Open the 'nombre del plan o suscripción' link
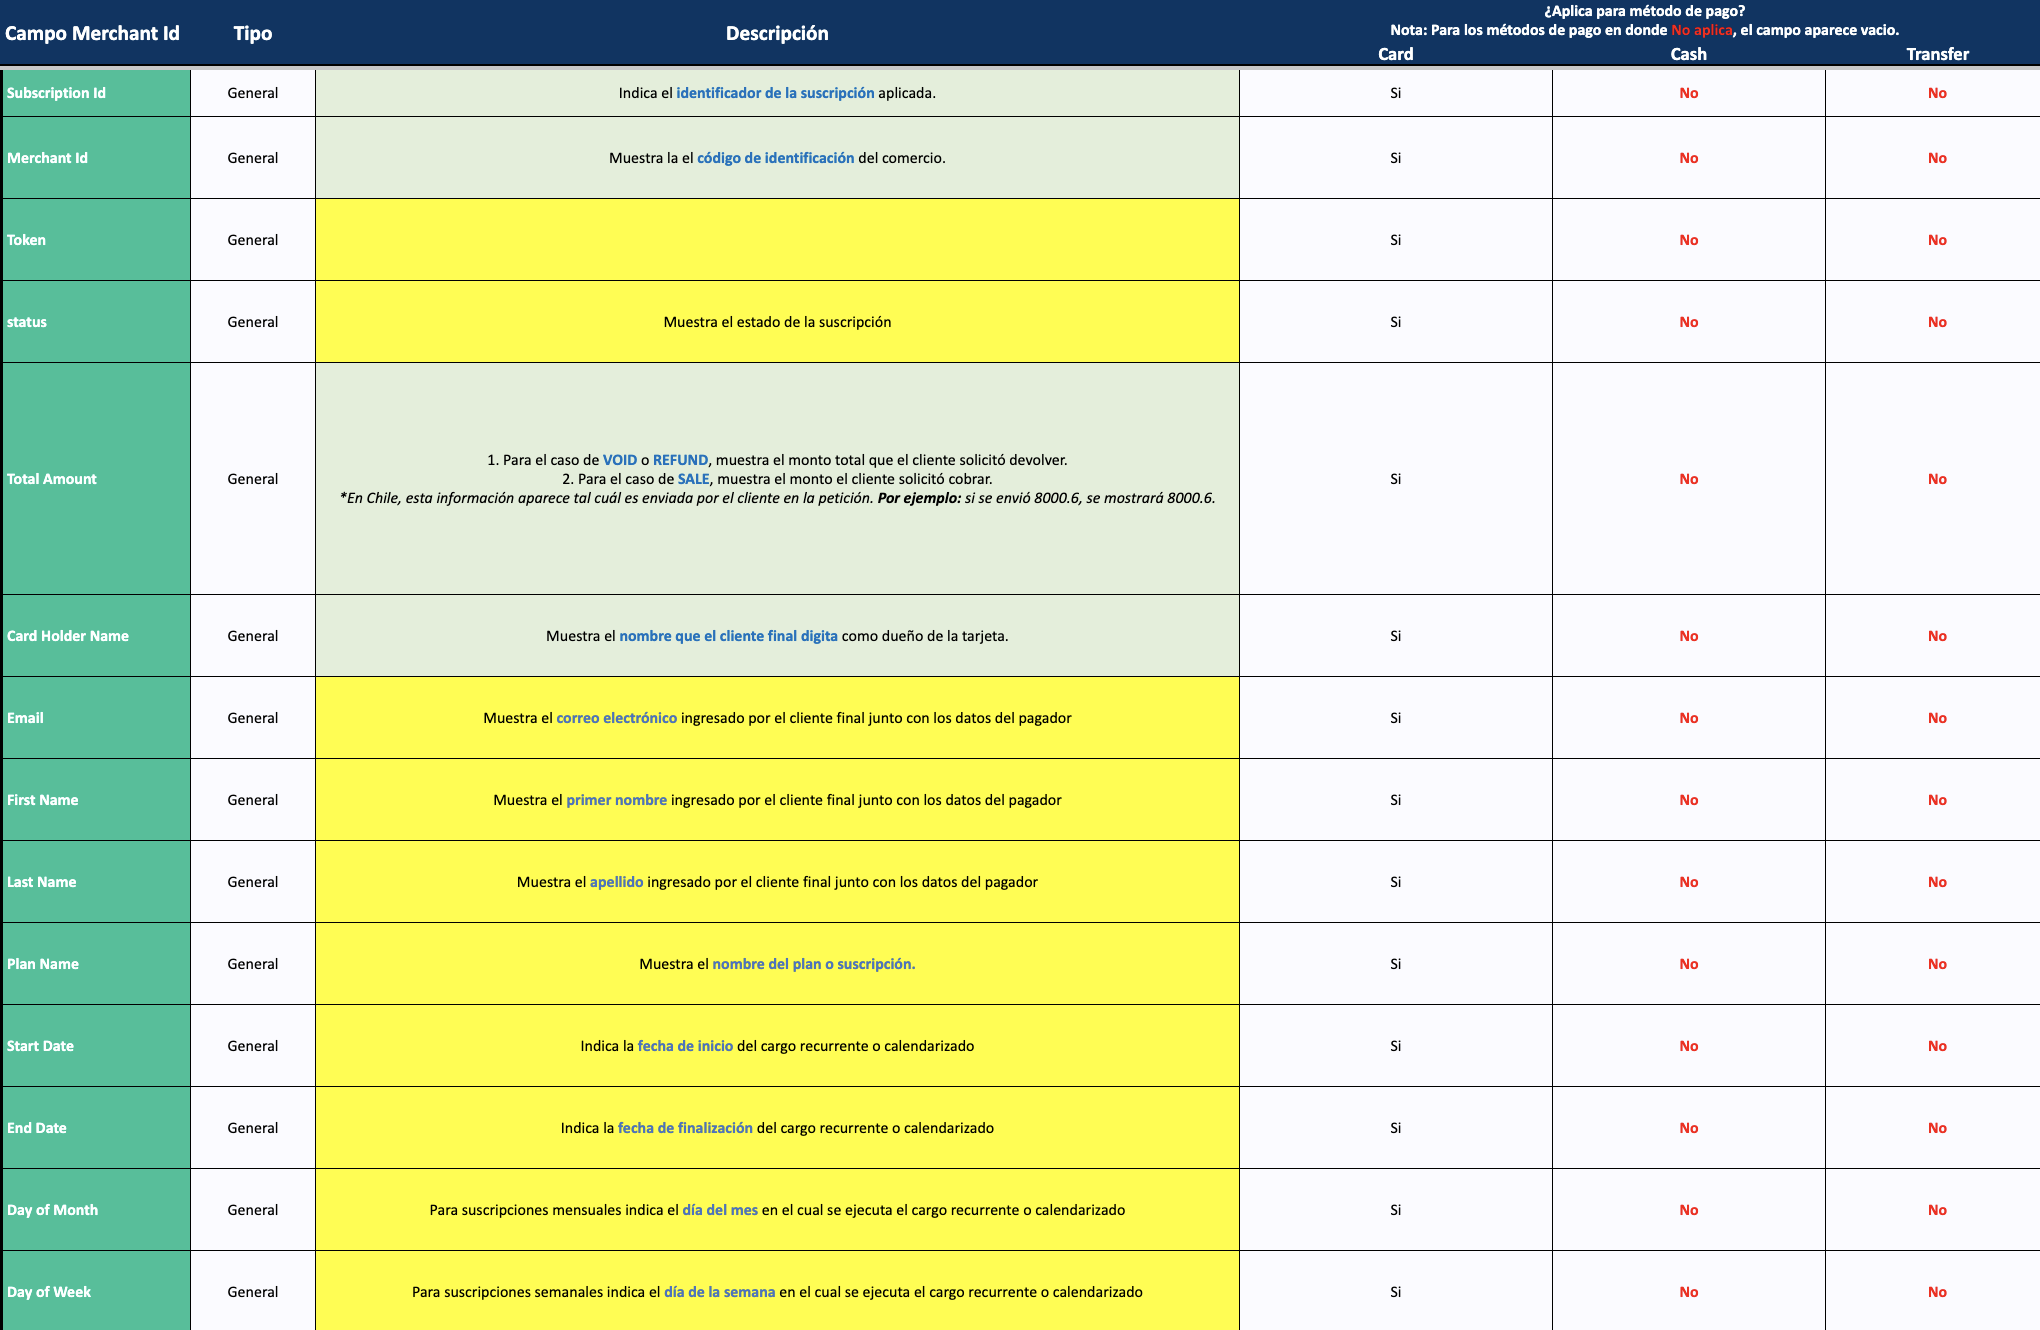 tap(813, 963)
